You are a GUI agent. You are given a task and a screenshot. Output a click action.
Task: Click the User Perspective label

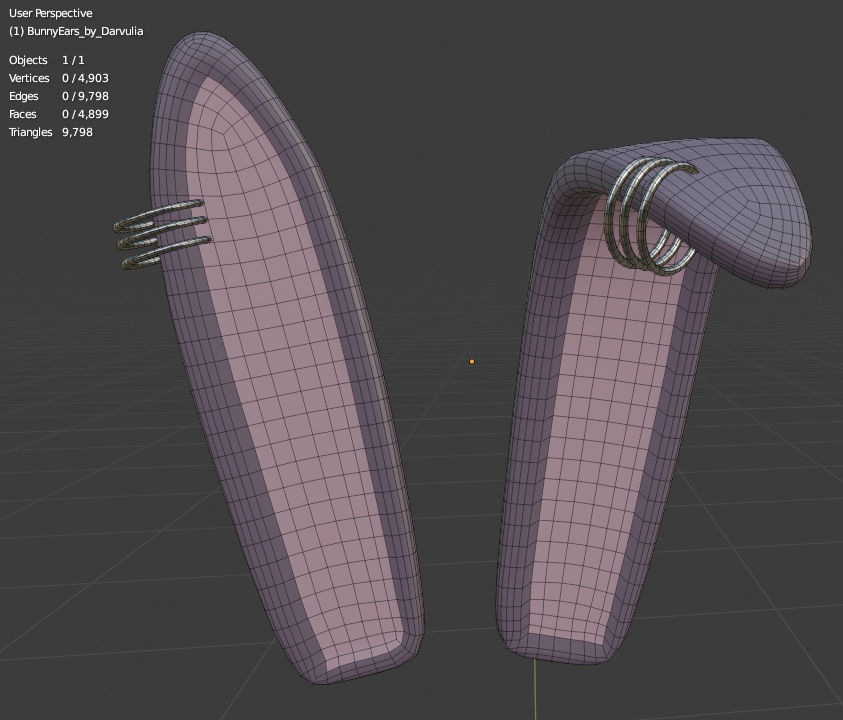(49, 13)
